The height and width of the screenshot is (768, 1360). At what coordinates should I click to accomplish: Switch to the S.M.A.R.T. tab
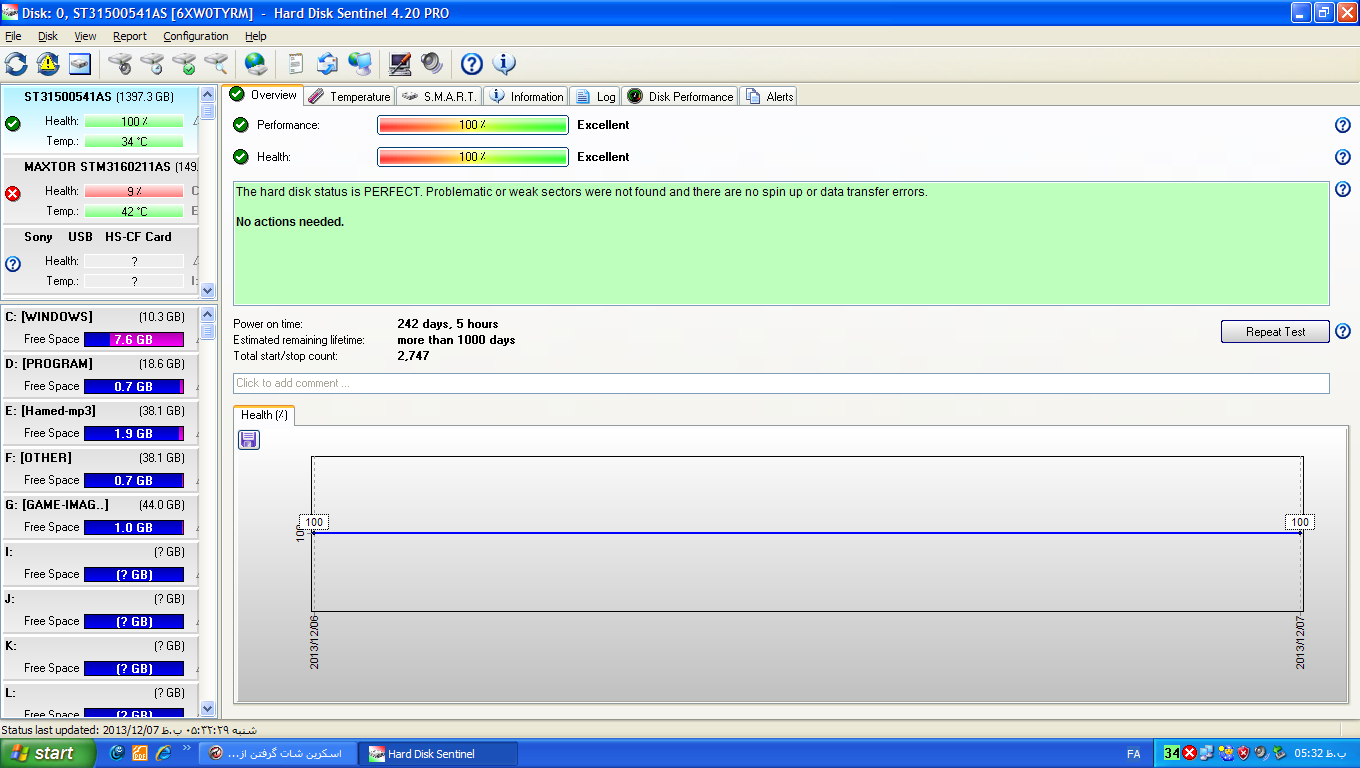(439, 96)
